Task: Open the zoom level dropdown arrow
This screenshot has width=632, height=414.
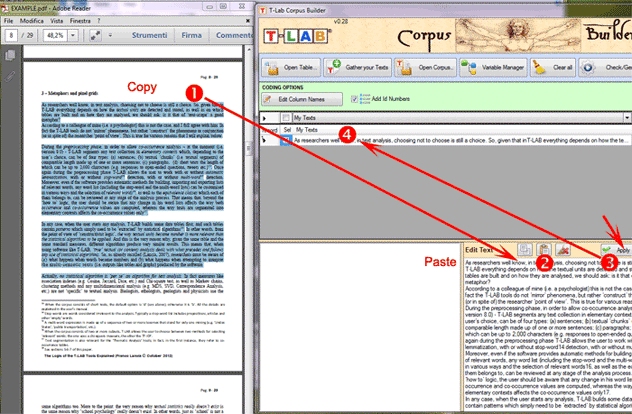Action: click(x=73, y=35)
